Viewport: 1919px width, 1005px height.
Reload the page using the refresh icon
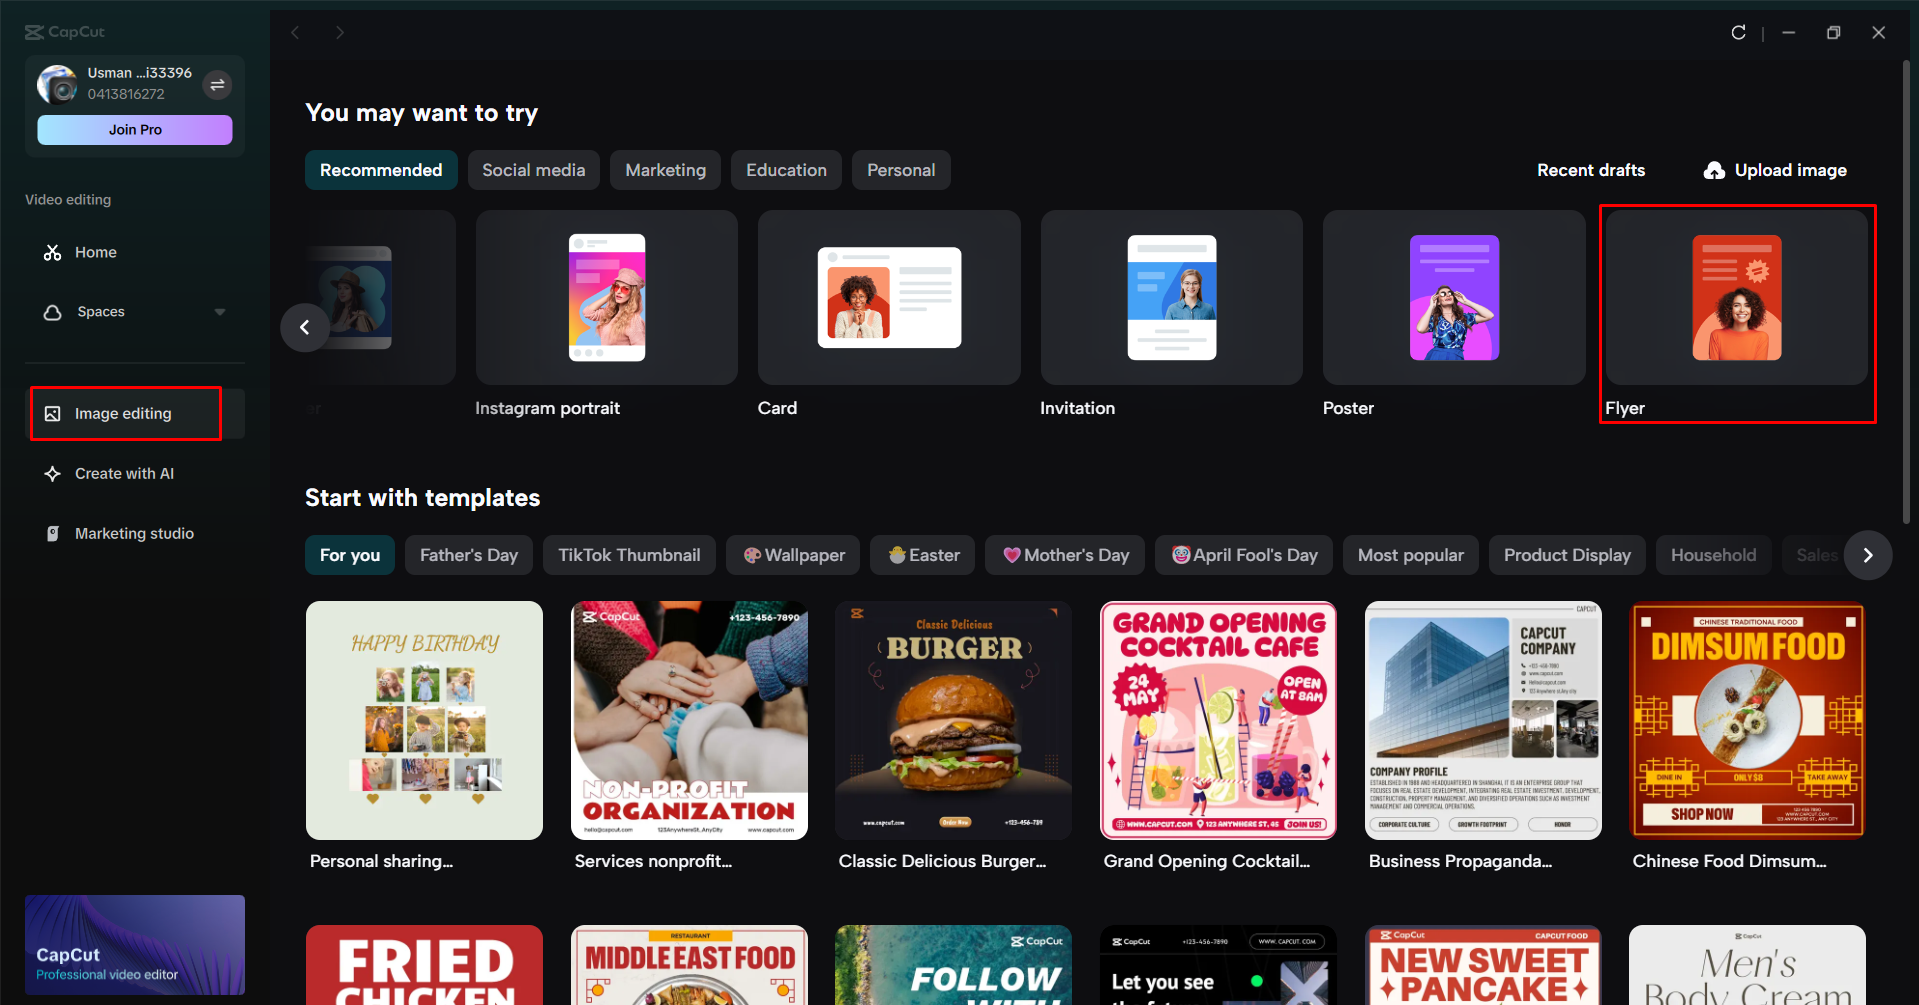1738,32
